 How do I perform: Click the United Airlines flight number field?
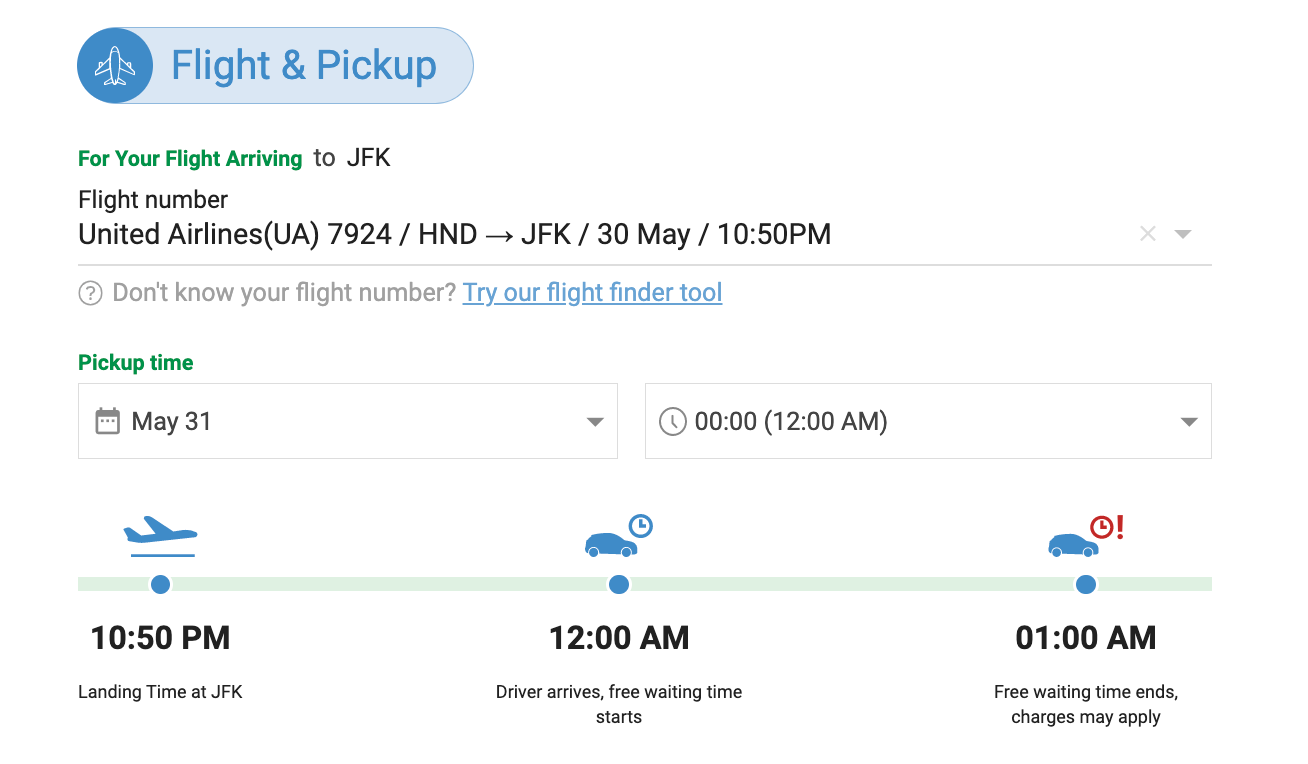pos(645,234)
